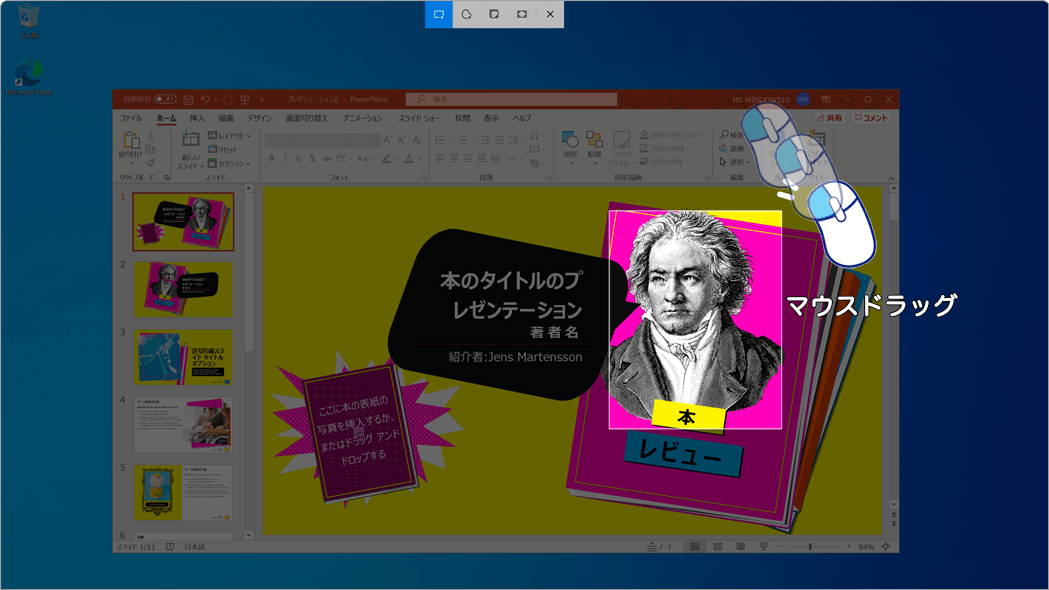
Task: Click the font color A button
Action: (409, 159)
